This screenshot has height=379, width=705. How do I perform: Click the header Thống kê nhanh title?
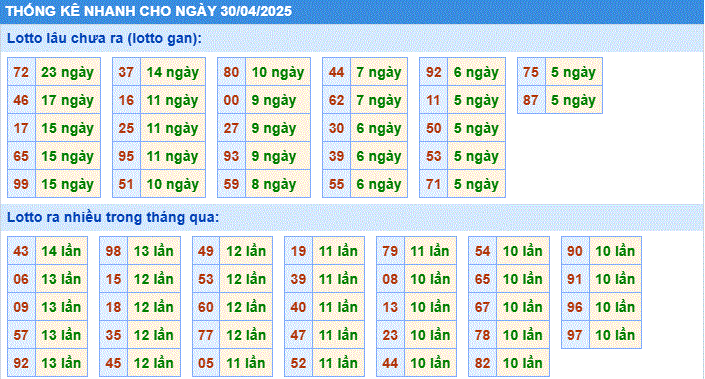(148, 11)
